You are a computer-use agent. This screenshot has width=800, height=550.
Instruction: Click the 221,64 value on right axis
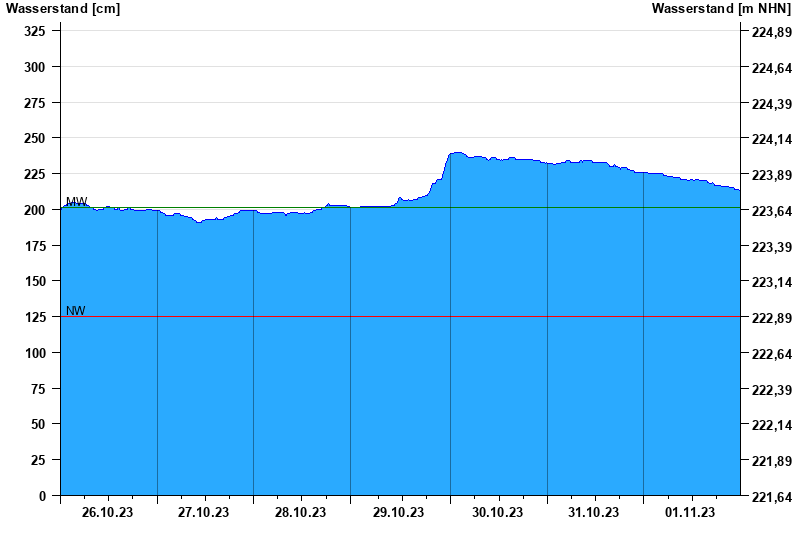point(772,497)
